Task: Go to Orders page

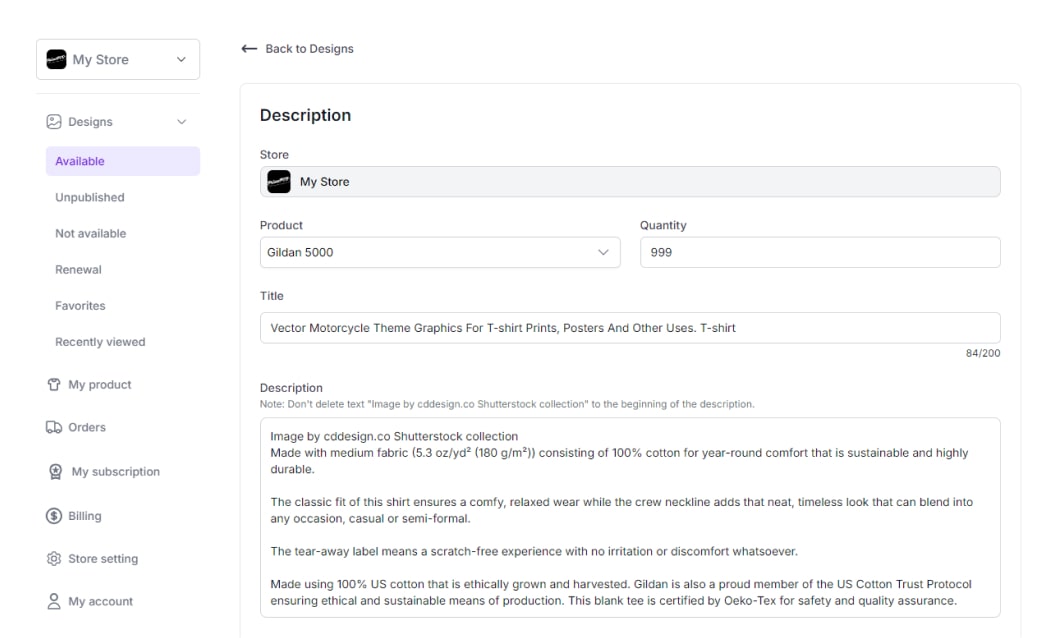Action: 87,427
